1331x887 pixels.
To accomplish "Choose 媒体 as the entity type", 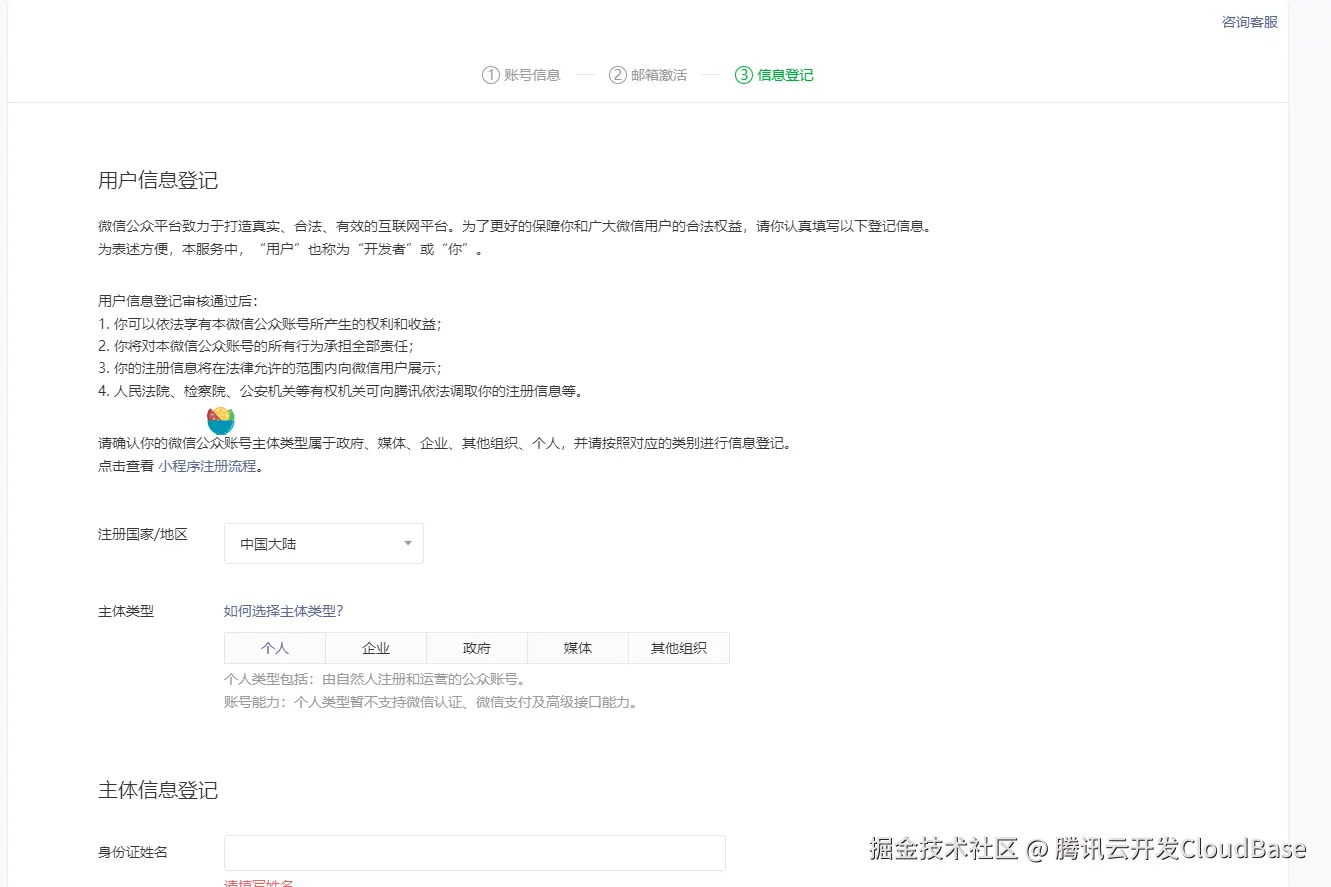I will [578, 648].
